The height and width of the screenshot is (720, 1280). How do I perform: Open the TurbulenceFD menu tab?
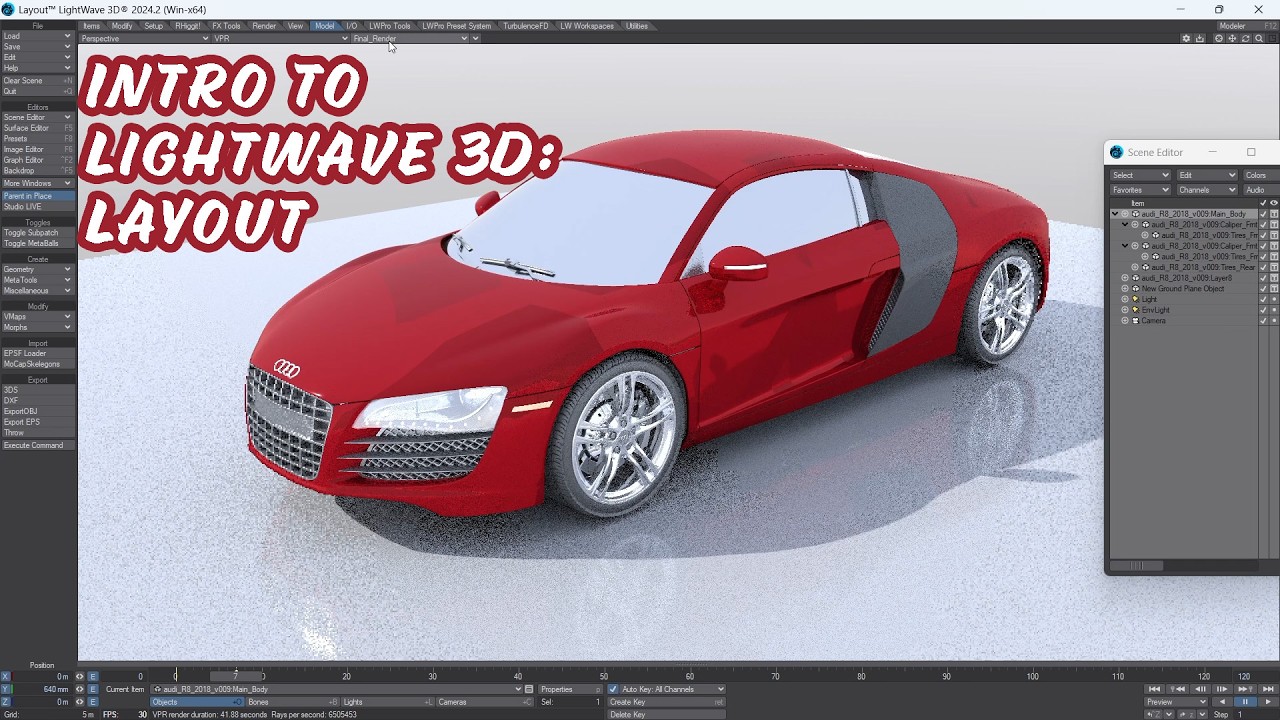pos(526,26)
